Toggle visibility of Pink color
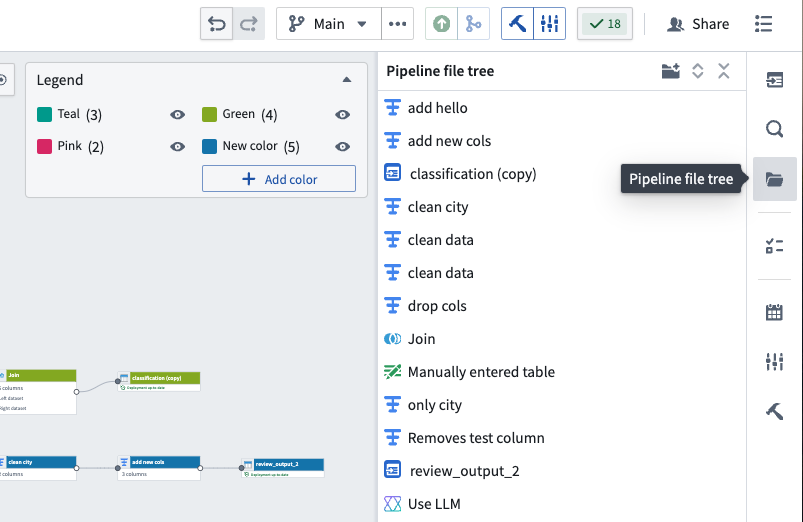The height and width of the screenshot is (522, 803). pos(178,147)
